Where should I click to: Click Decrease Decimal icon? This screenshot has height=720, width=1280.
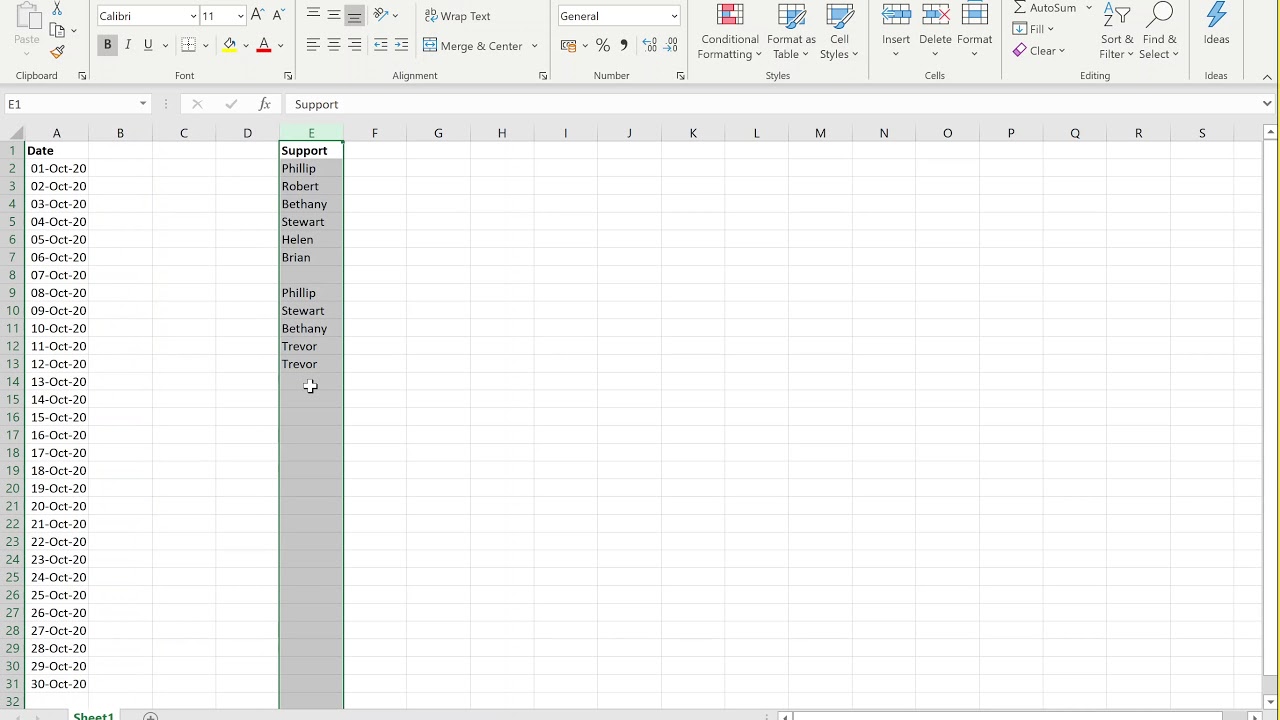pyautogui.click(x=671, y=45)
